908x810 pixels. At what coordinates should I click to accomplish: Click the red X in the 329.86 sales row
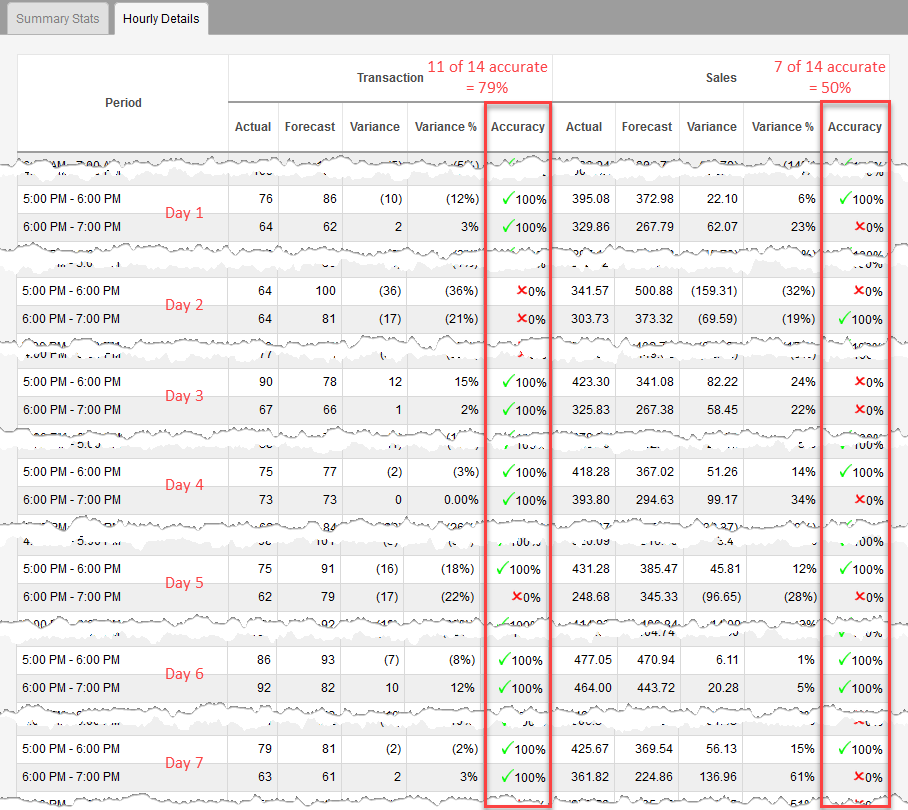coord(860,226)
